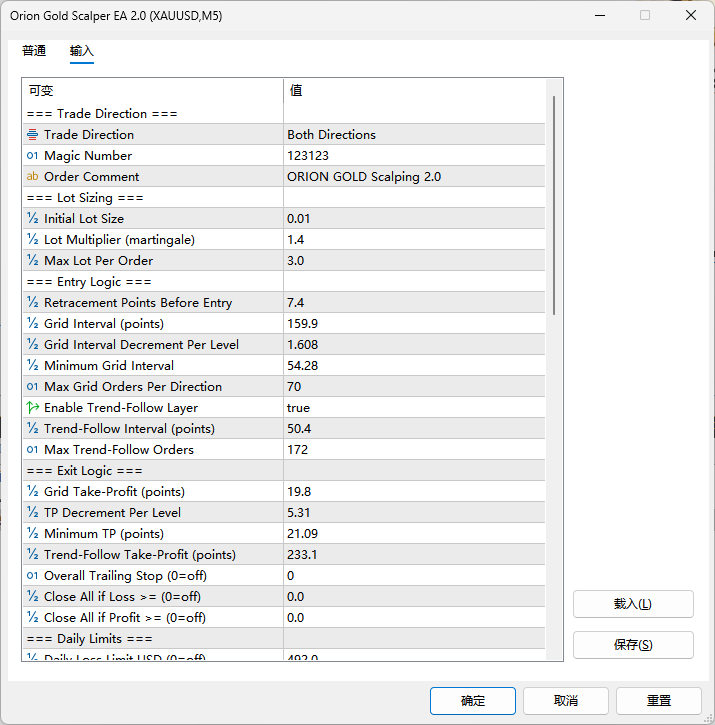Viewport: 715px width, 725px height.
Task: Click the parameter list vertical scrollbar thumb
Action: (x=554, y=205)
